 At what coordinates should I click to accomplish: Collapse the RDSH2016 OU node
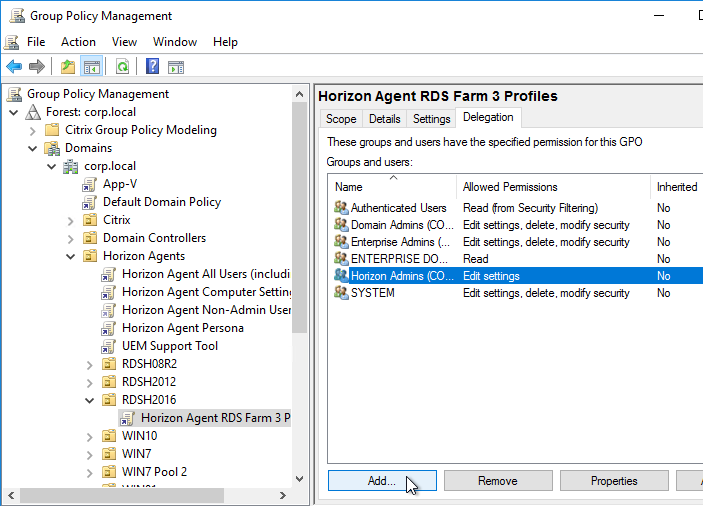(90, 400)
